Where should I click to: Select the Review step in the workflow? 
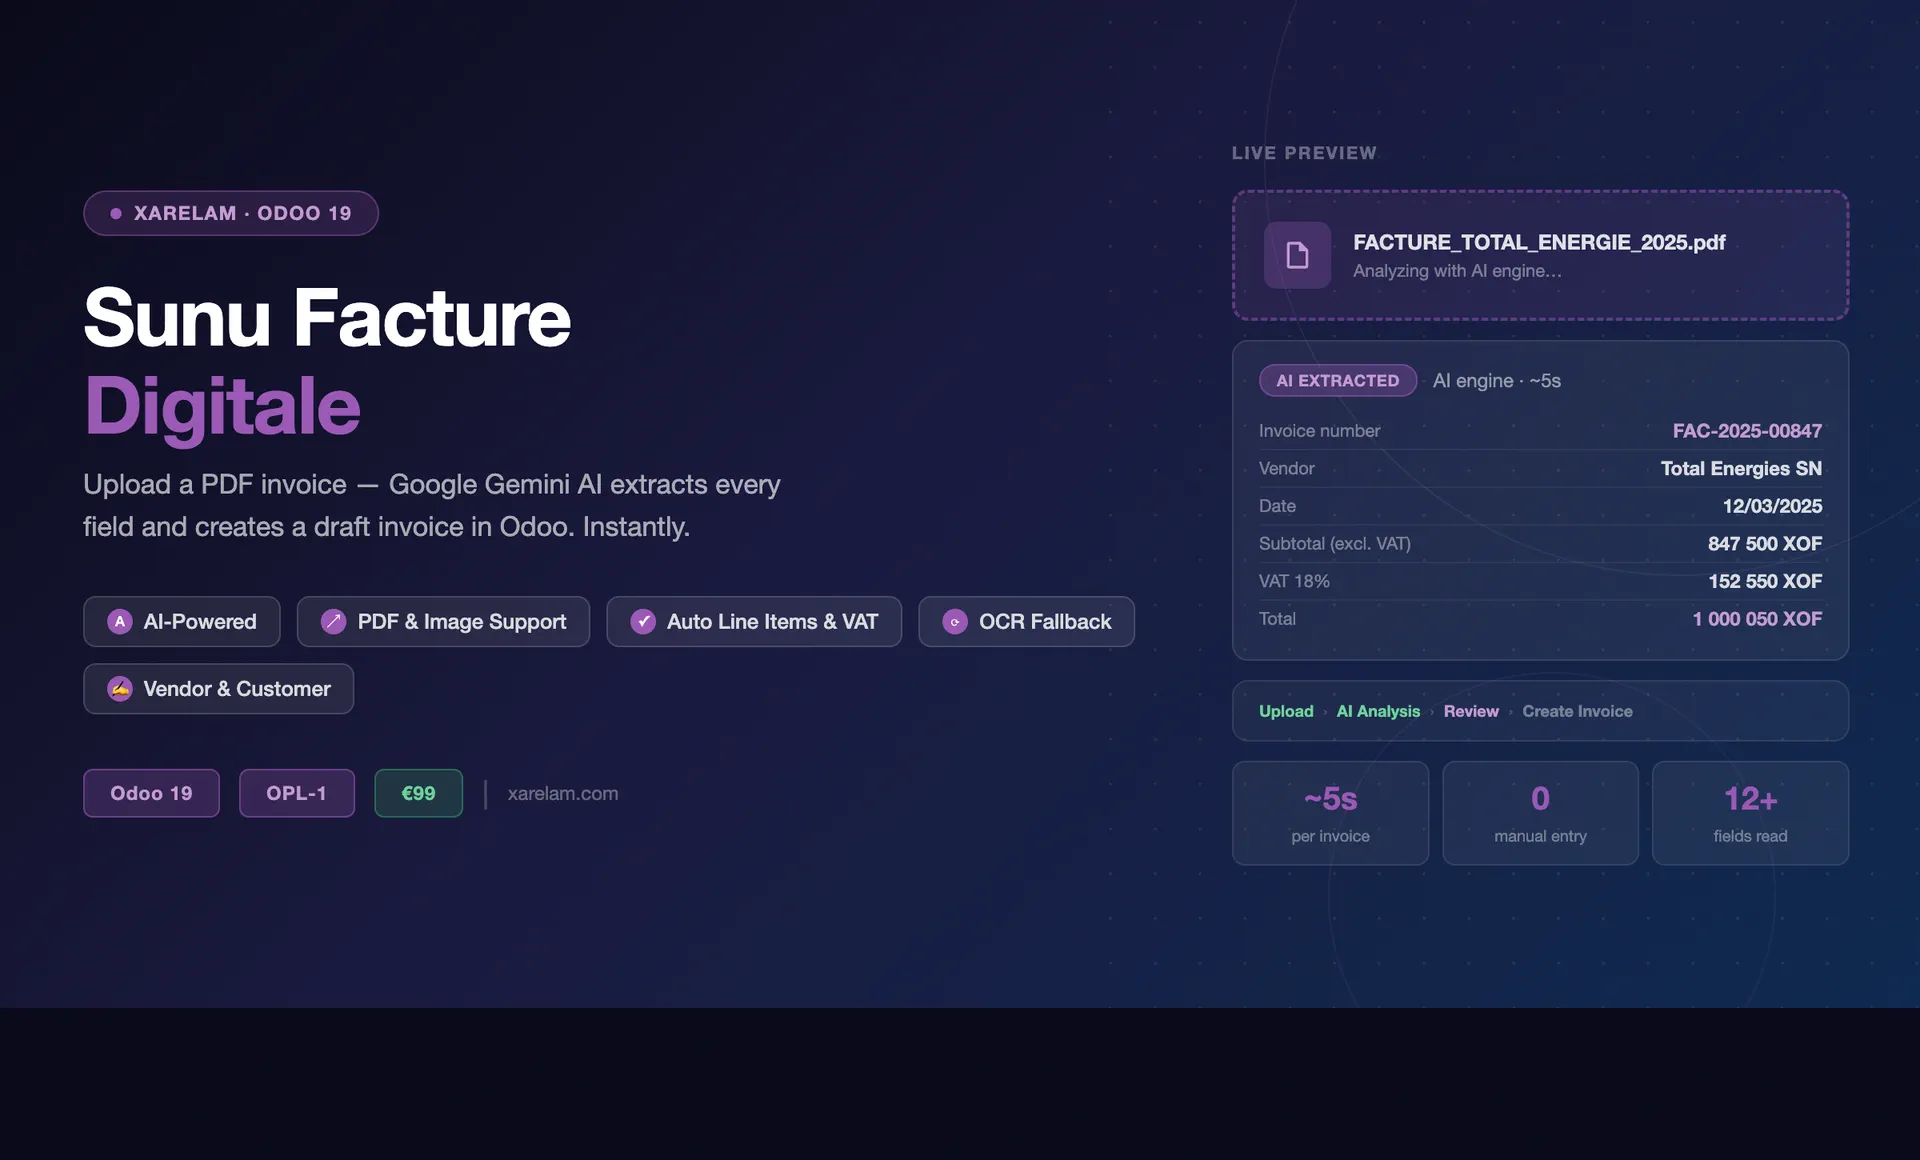pos(1471,711)
